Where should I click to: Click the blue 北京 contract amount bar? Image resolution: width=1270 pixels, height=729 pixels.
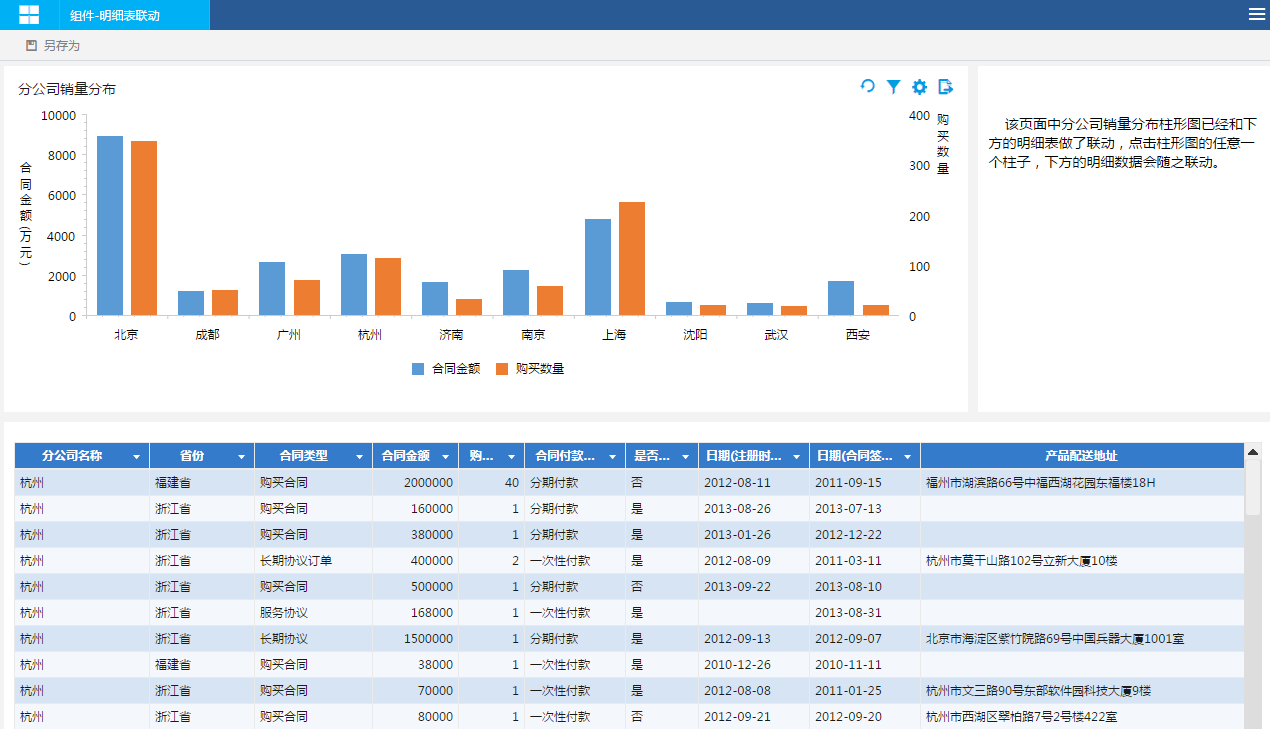click(x=110, y=226)
